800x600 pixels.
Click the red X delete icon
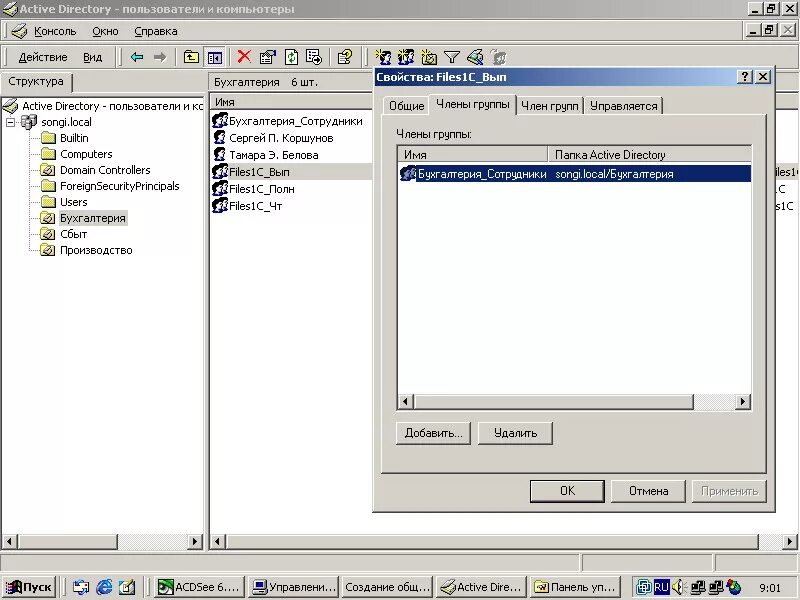[x=244, y=57]
